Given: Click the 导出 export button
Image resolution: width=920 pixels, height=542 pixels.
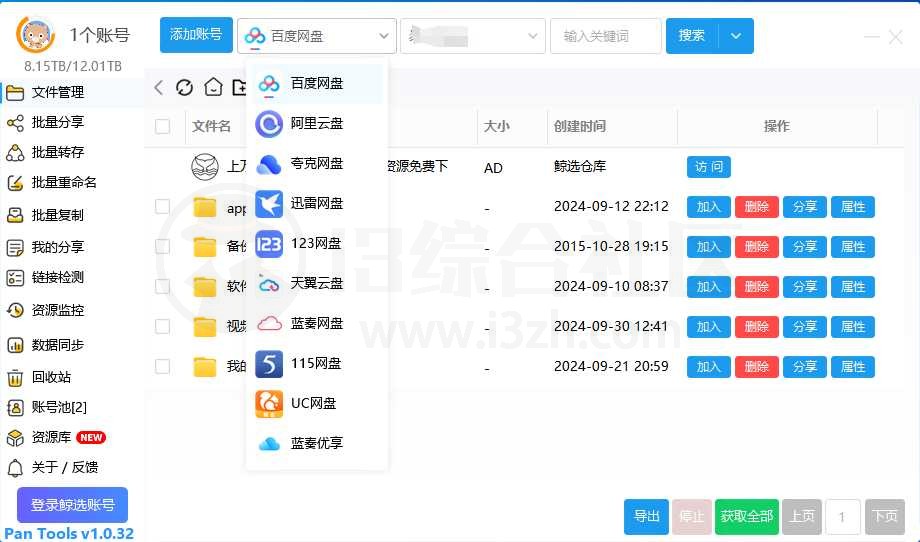Looking at the screenshot, I should (x=647, y=516).
